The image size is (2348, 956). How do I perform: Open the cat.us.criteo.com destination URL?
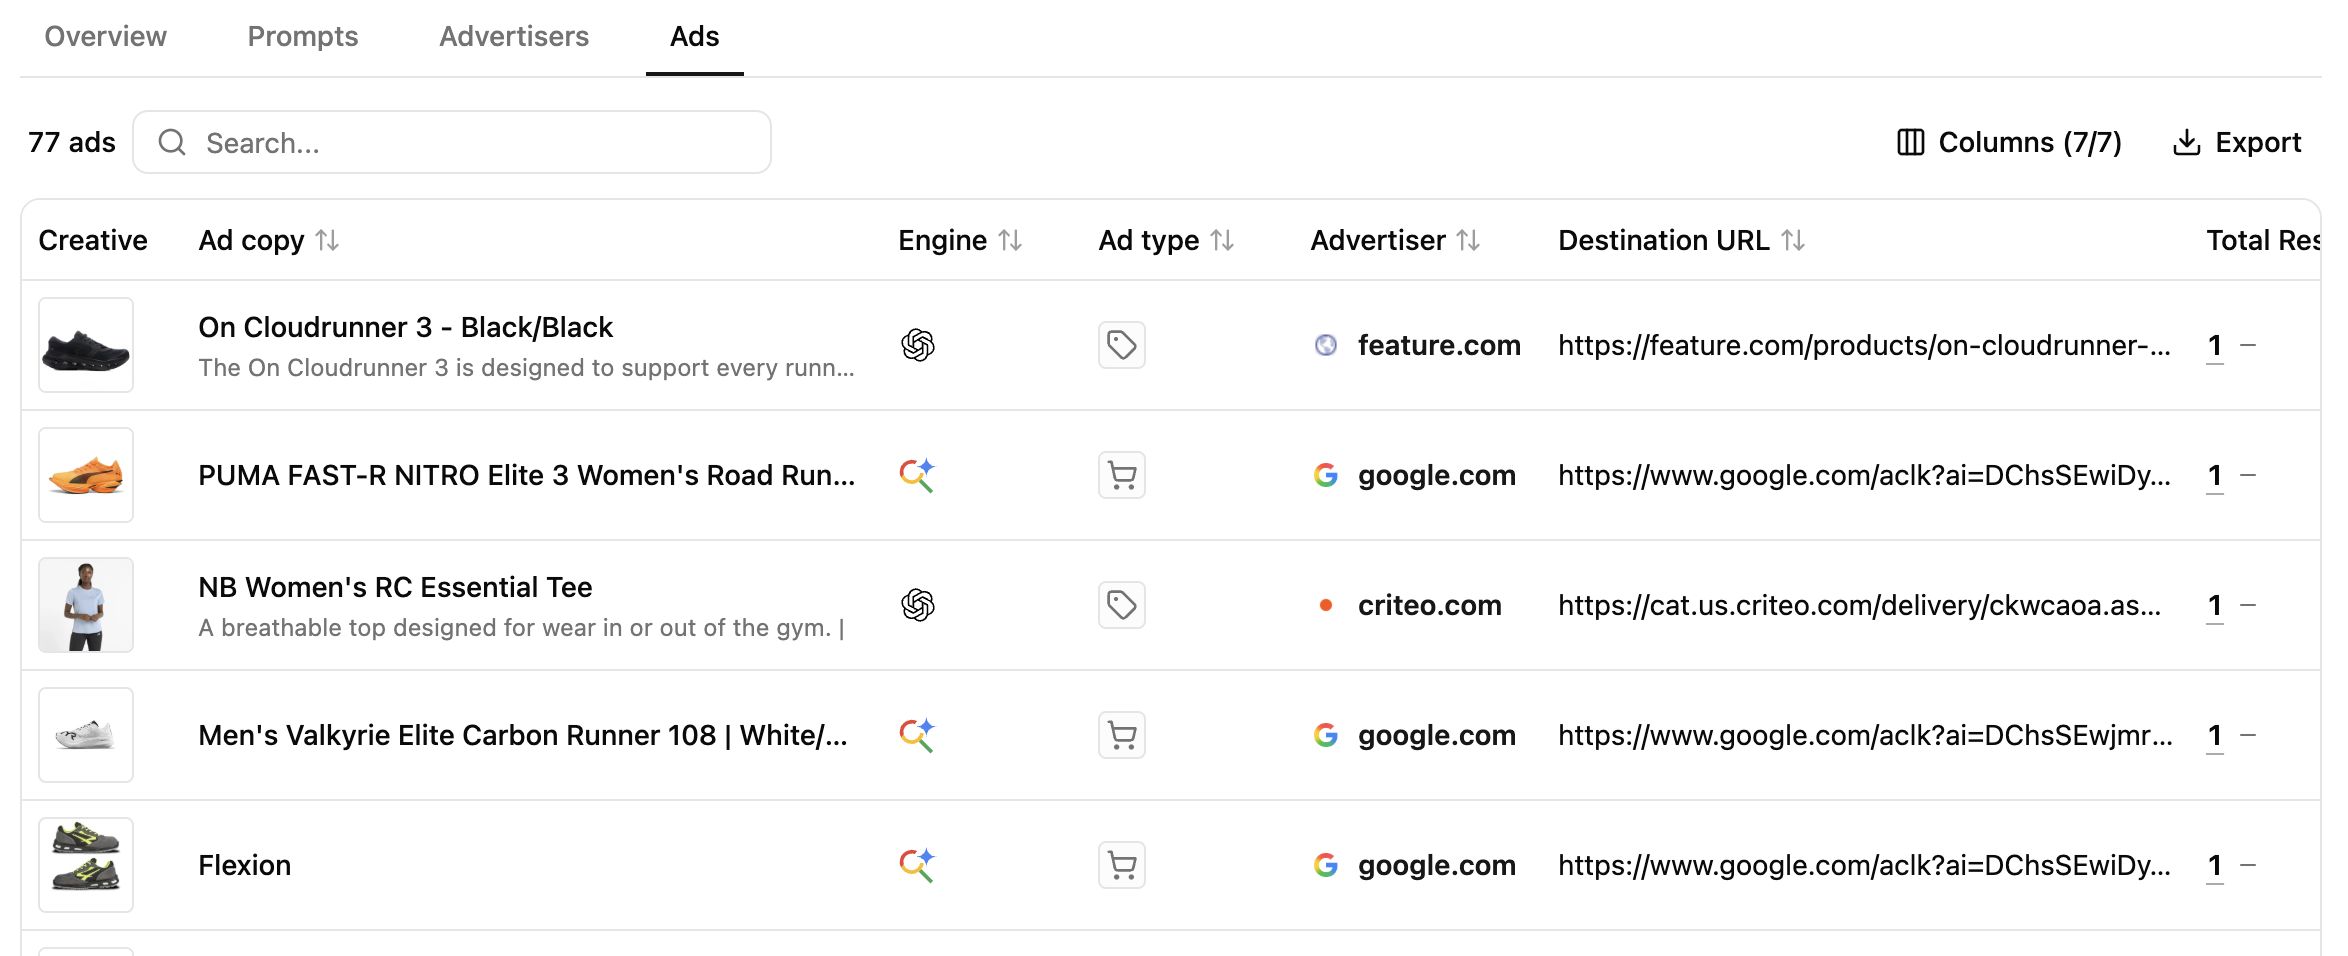coord(1860,605)
